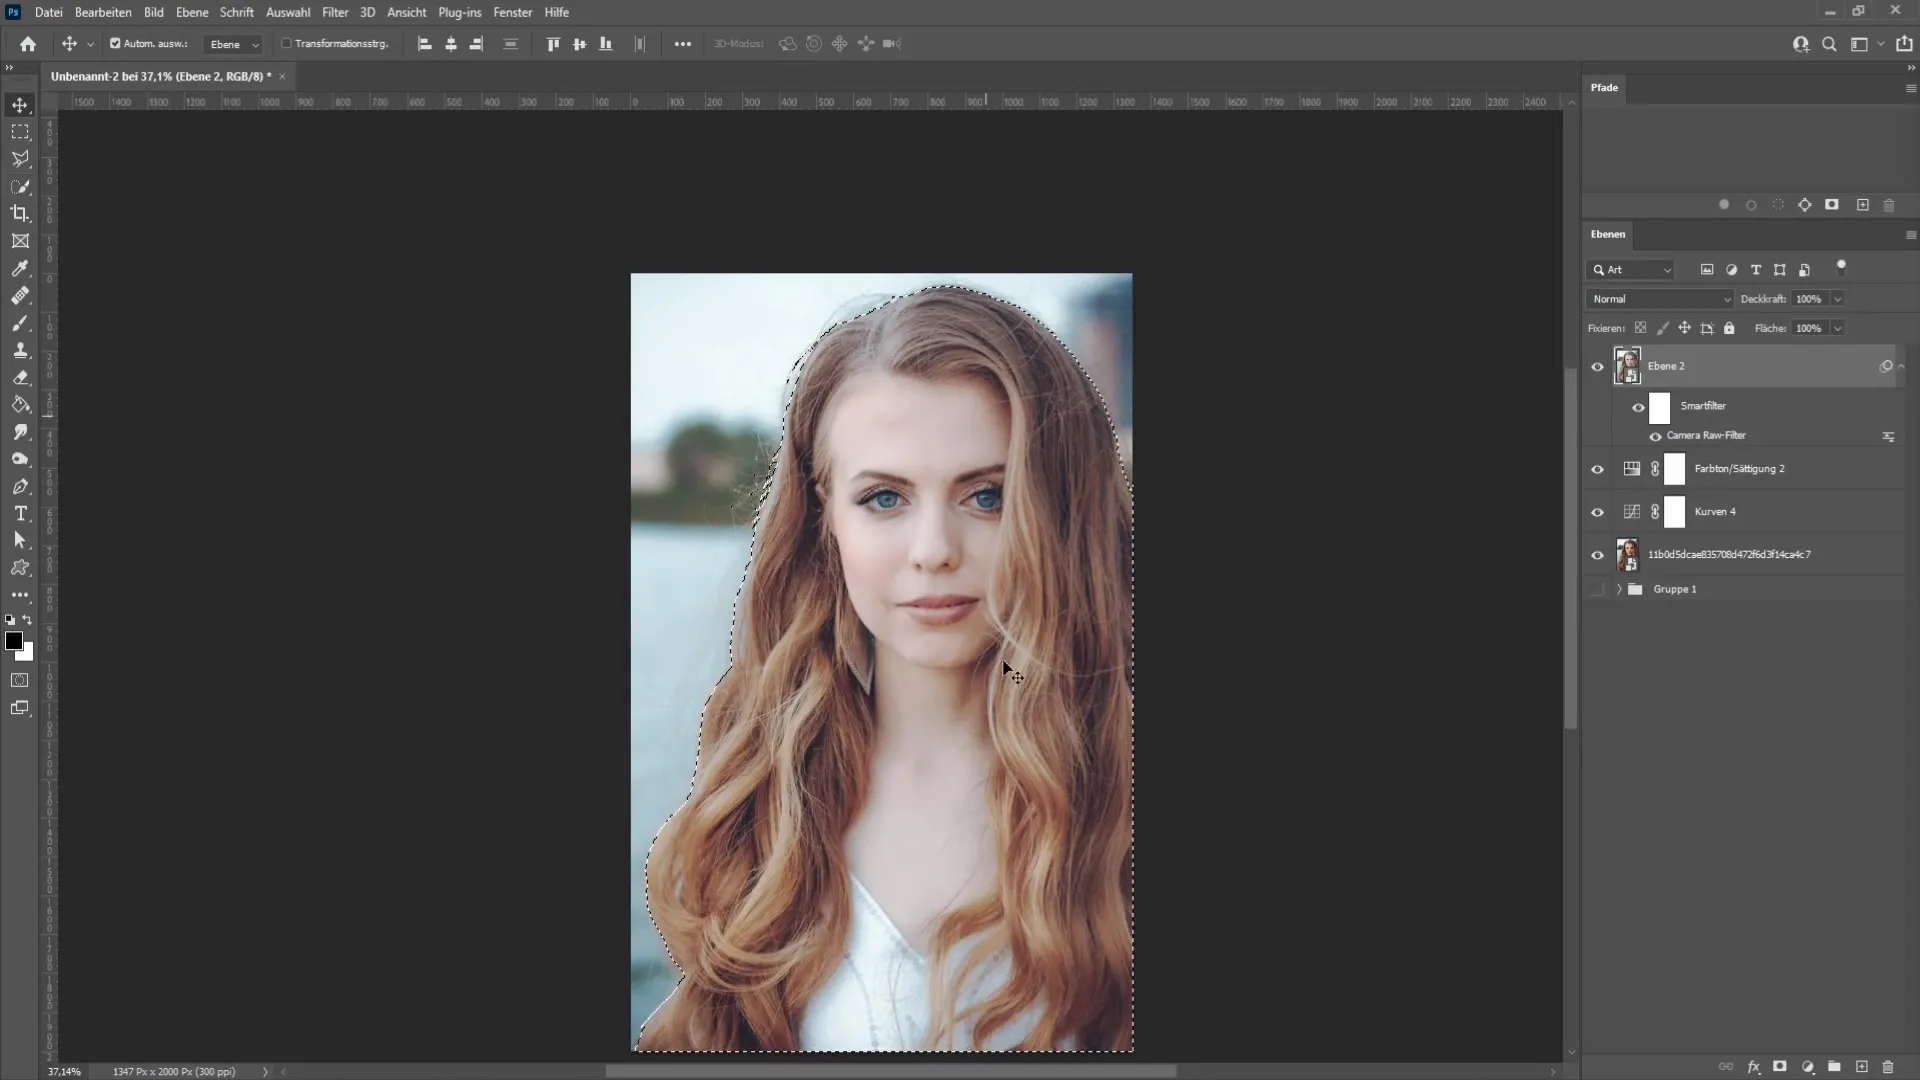
Task: Select the Clone Stamp tool
Action: [x=20, y=351]
